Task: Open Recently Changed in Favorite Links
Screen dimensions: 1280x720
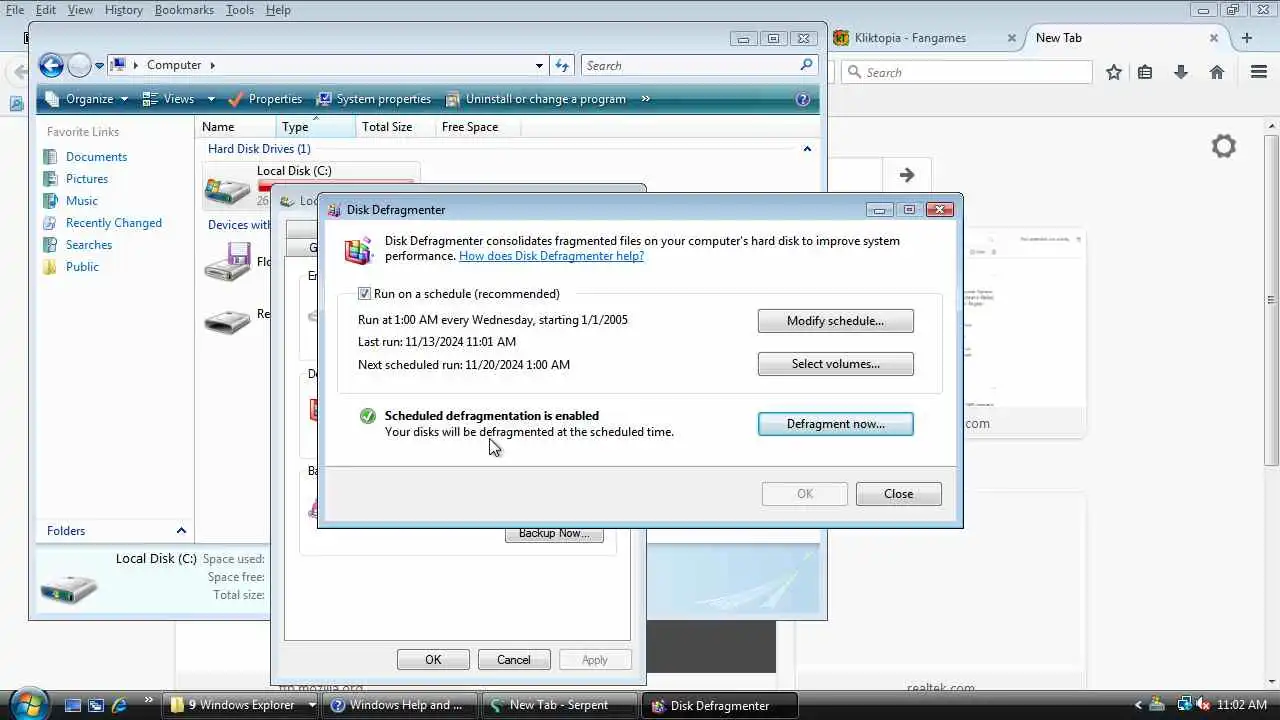Action: pos(113,223)
